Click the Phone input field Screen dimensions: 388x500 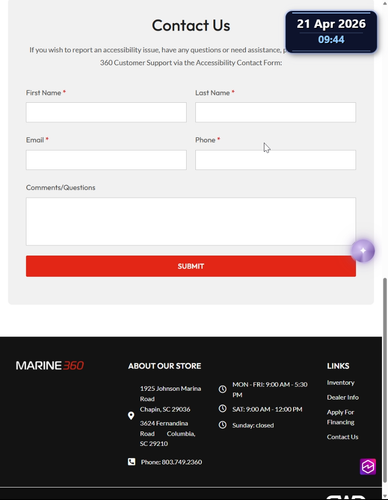point(276,160)
